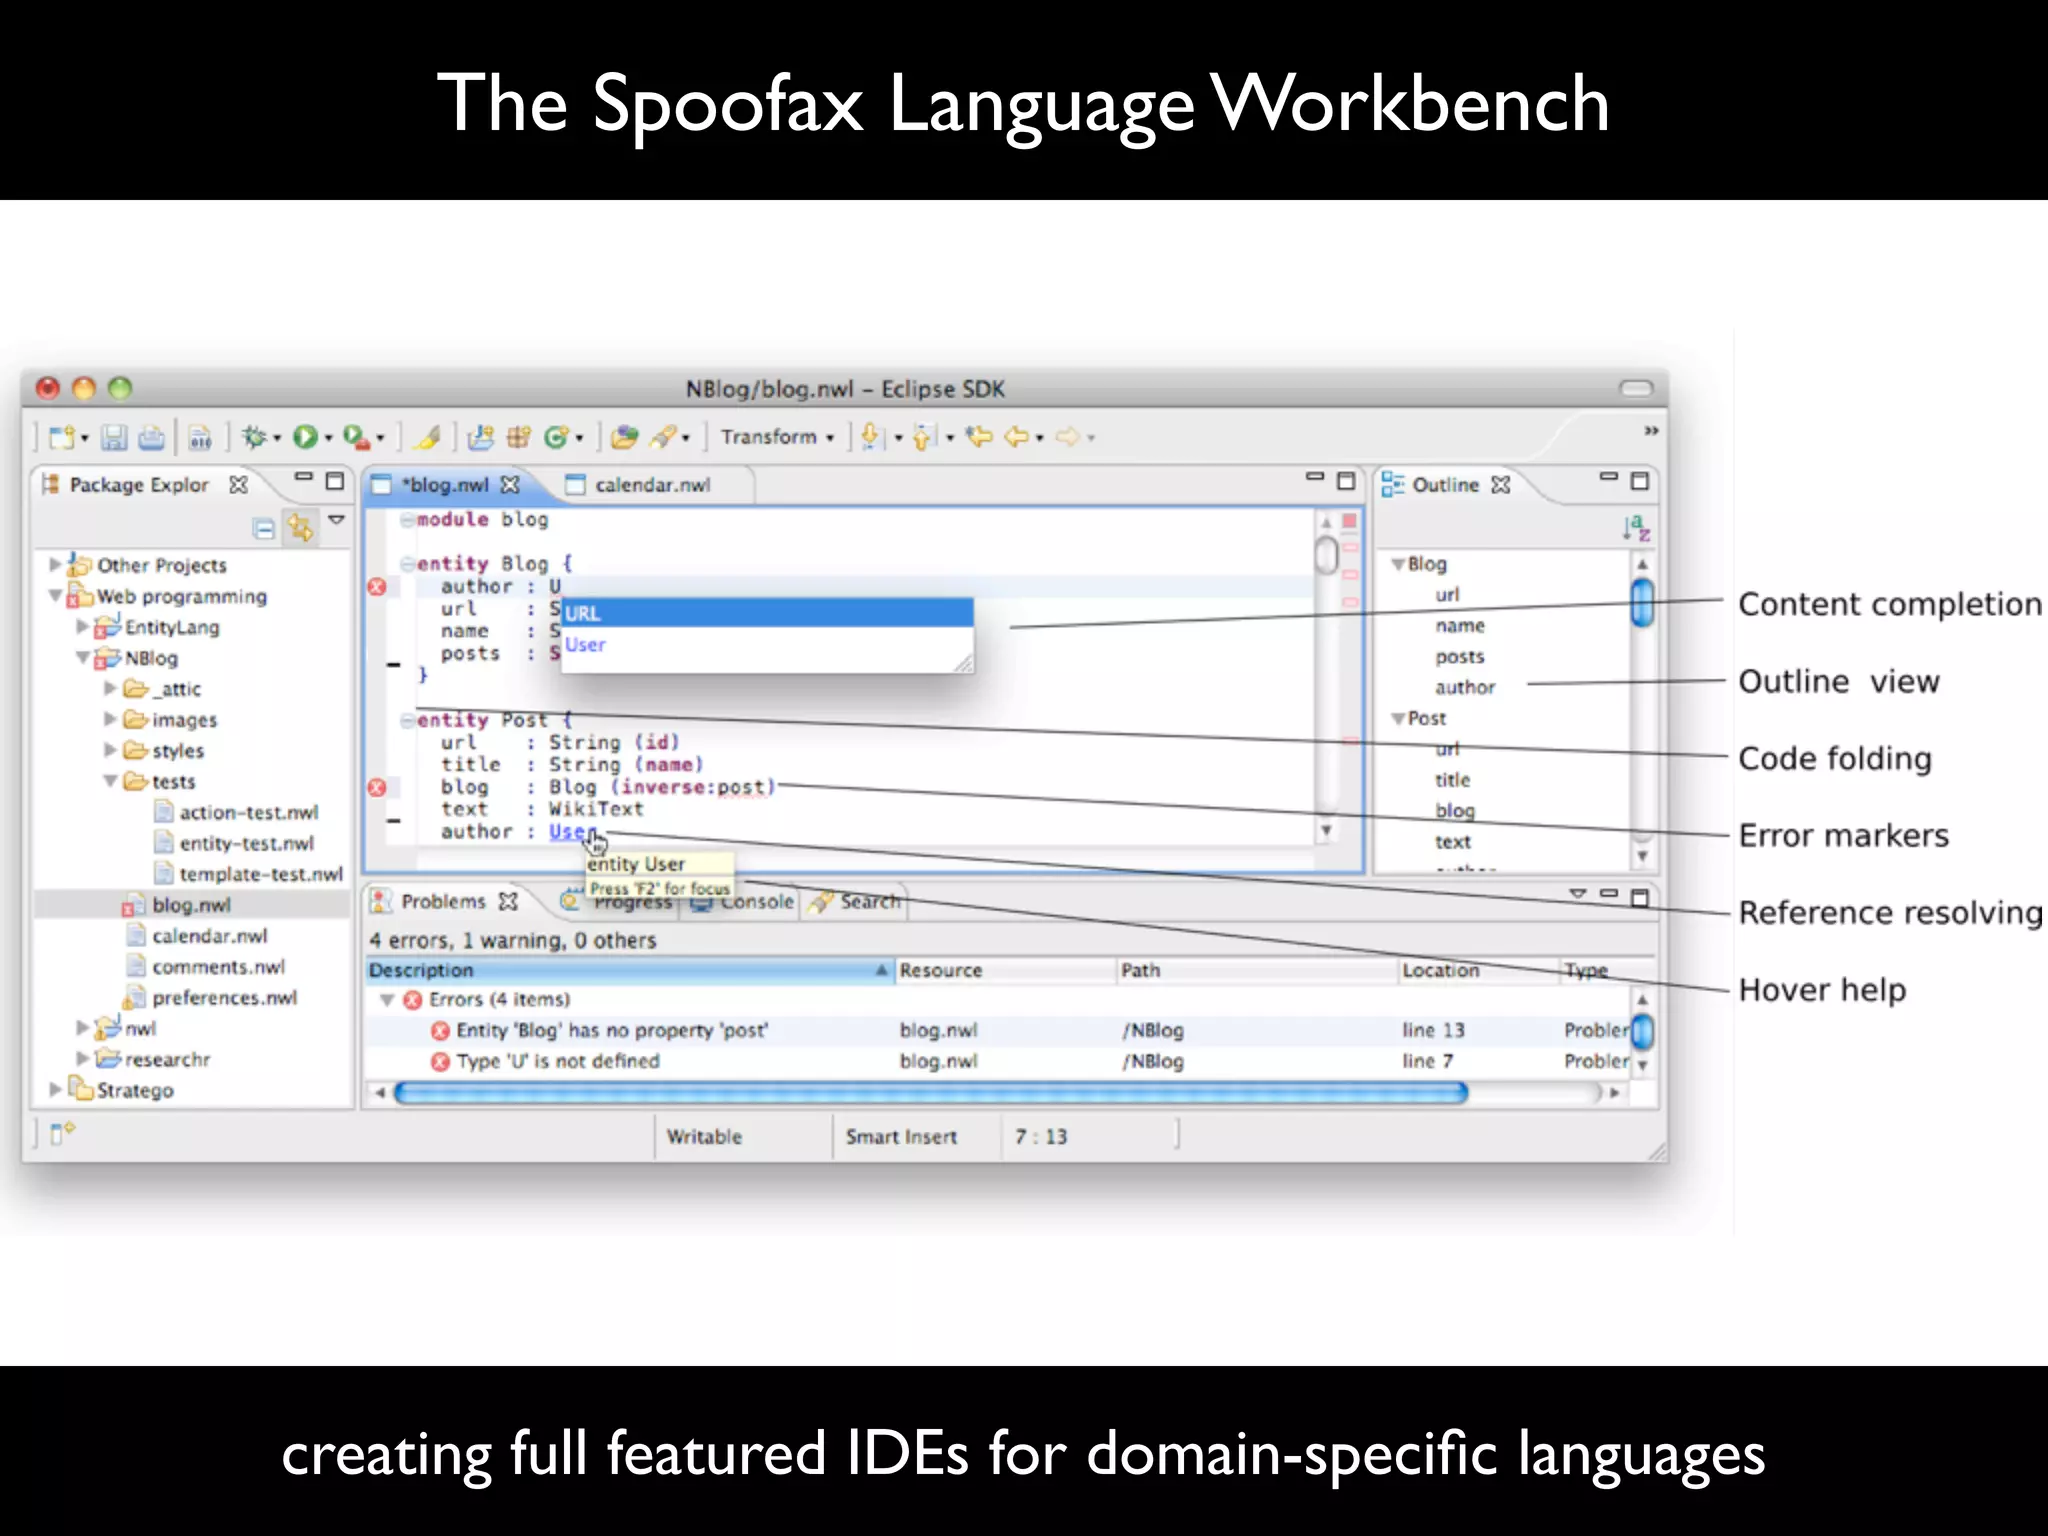Sort Outline alphabetically with a-z icon
The image size is (2048, 1536).
pyautogui.click(x=1636, y=527)
